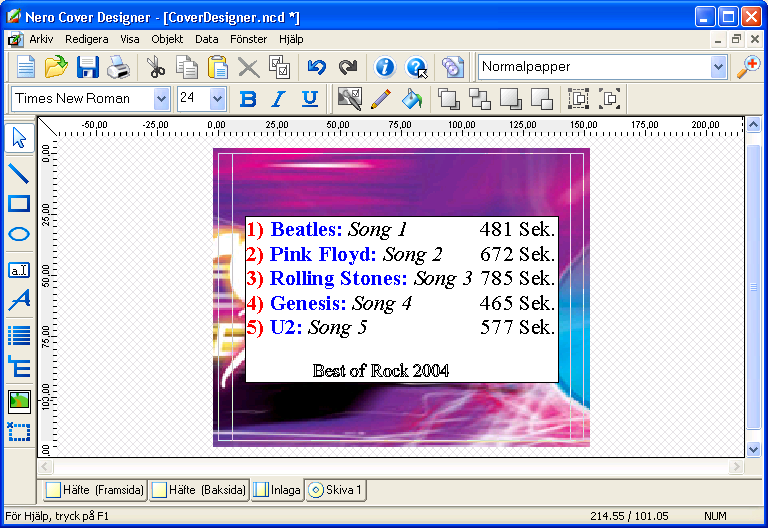The image size is (768, 528).
Task: Open the zoom magnifier tool
Action: coord(749,67)
